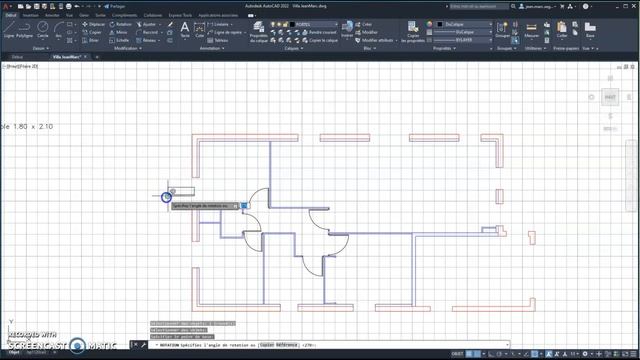Screen dimensions: 640x360
Task: Toggle polar tracking in status bar
Action: (499, 354)
